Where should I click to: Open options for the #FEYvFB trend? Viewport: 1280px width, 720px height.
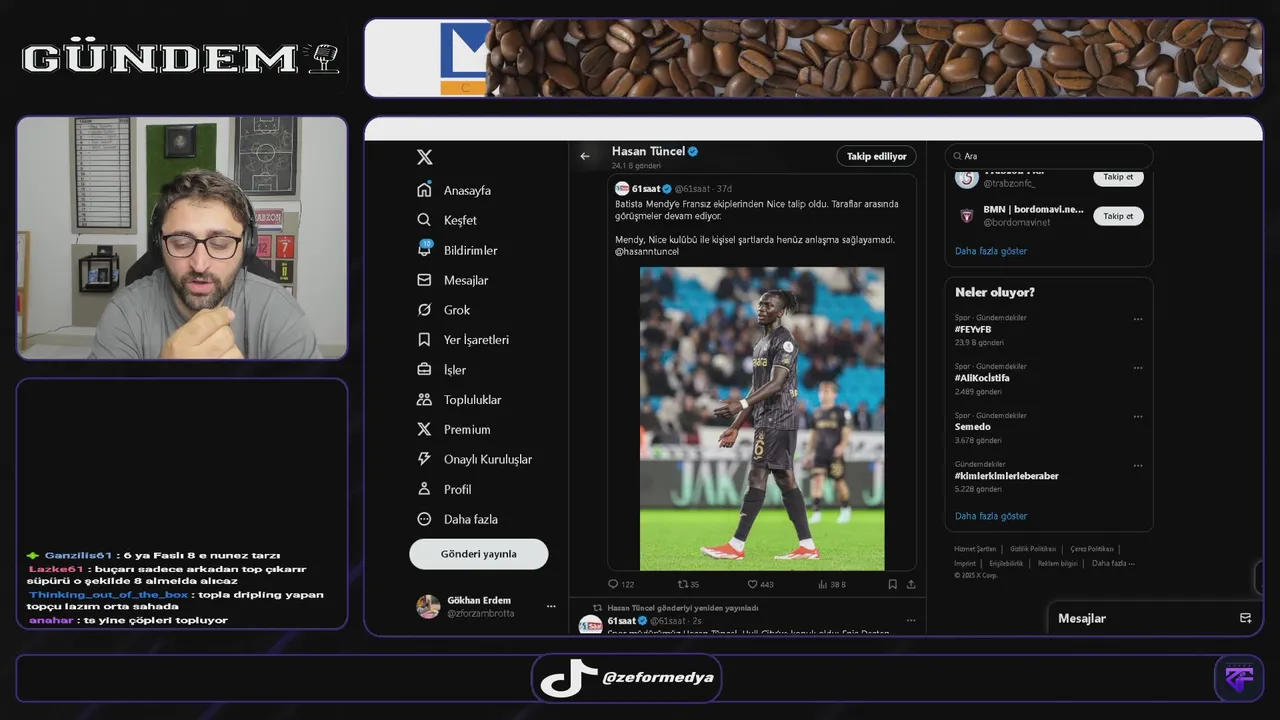(1138, 320)
